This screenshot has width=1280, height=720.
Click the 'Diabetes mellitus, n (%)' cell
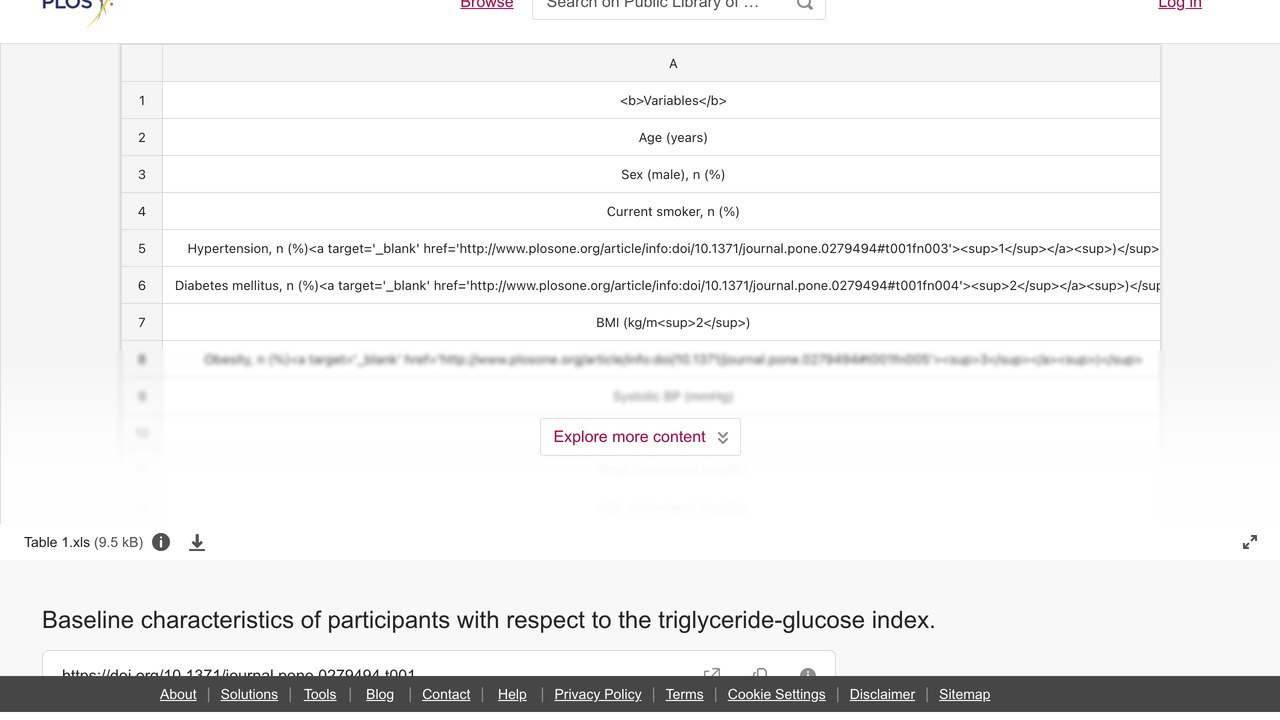coord(661,285)
